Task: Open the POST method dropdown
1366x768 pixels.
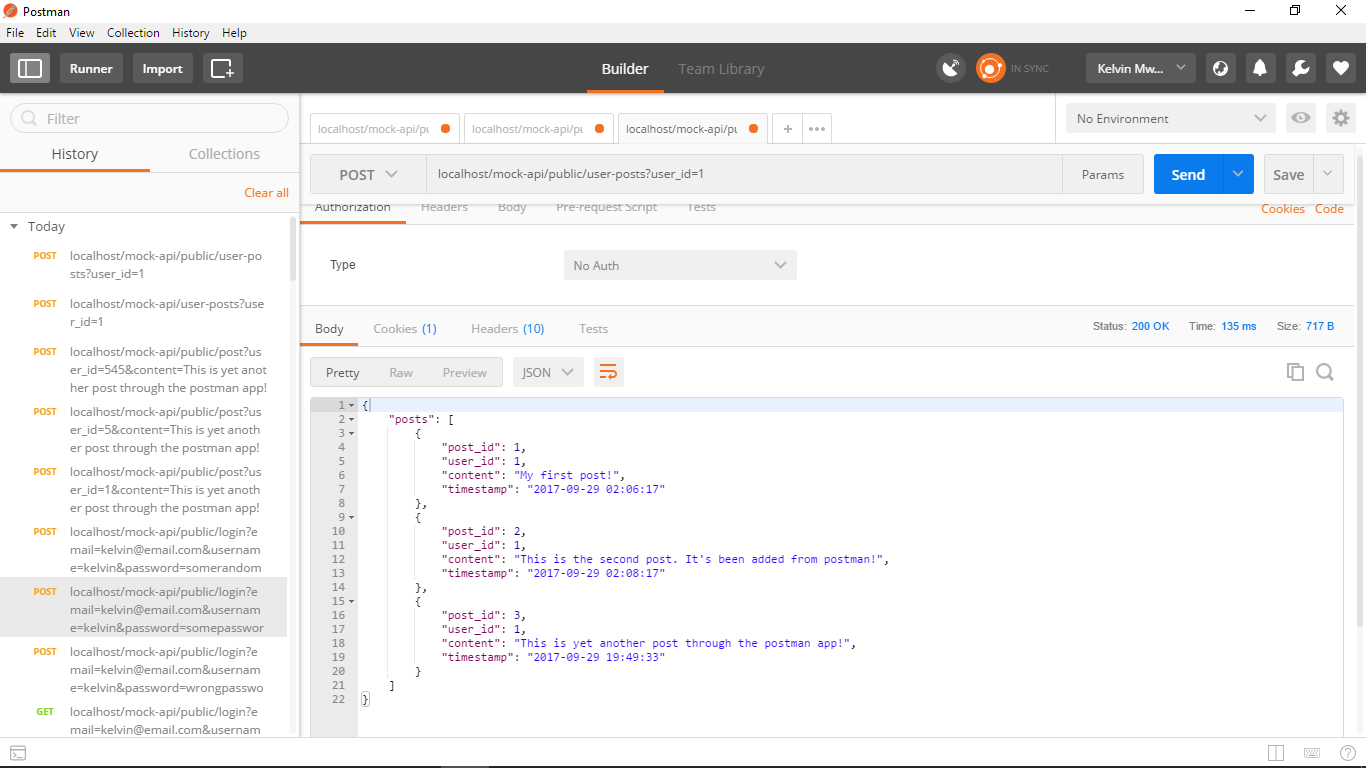Action: (368, 174)
